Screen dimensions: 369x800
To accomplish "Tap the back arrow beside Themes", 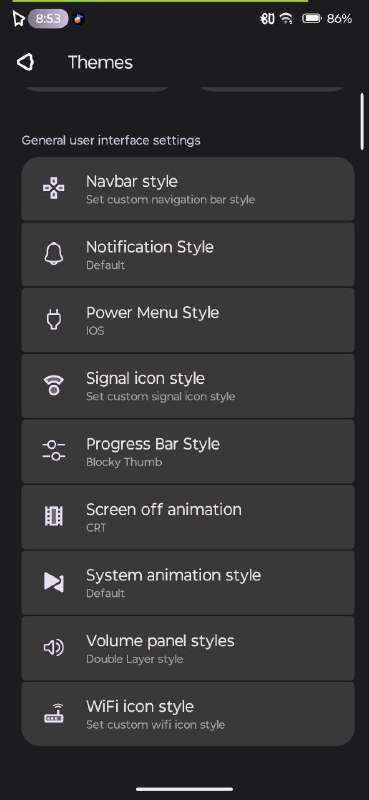I will point(26,62).
